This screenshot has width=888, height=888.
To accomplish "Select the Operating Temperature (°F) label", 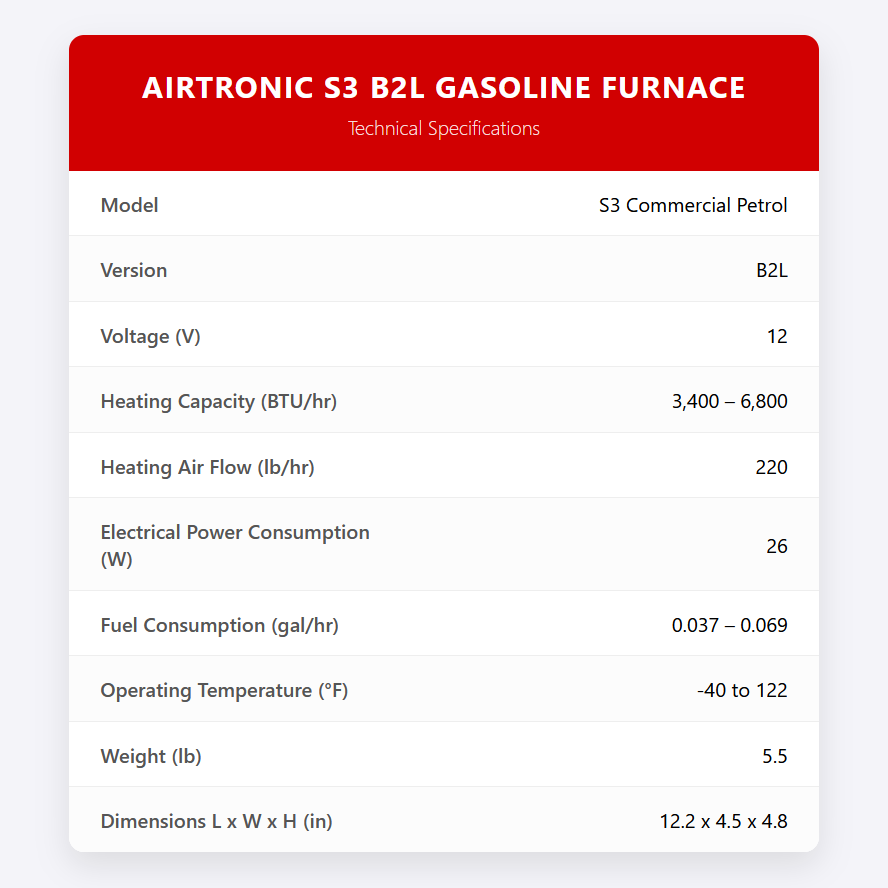I will 224,691.
